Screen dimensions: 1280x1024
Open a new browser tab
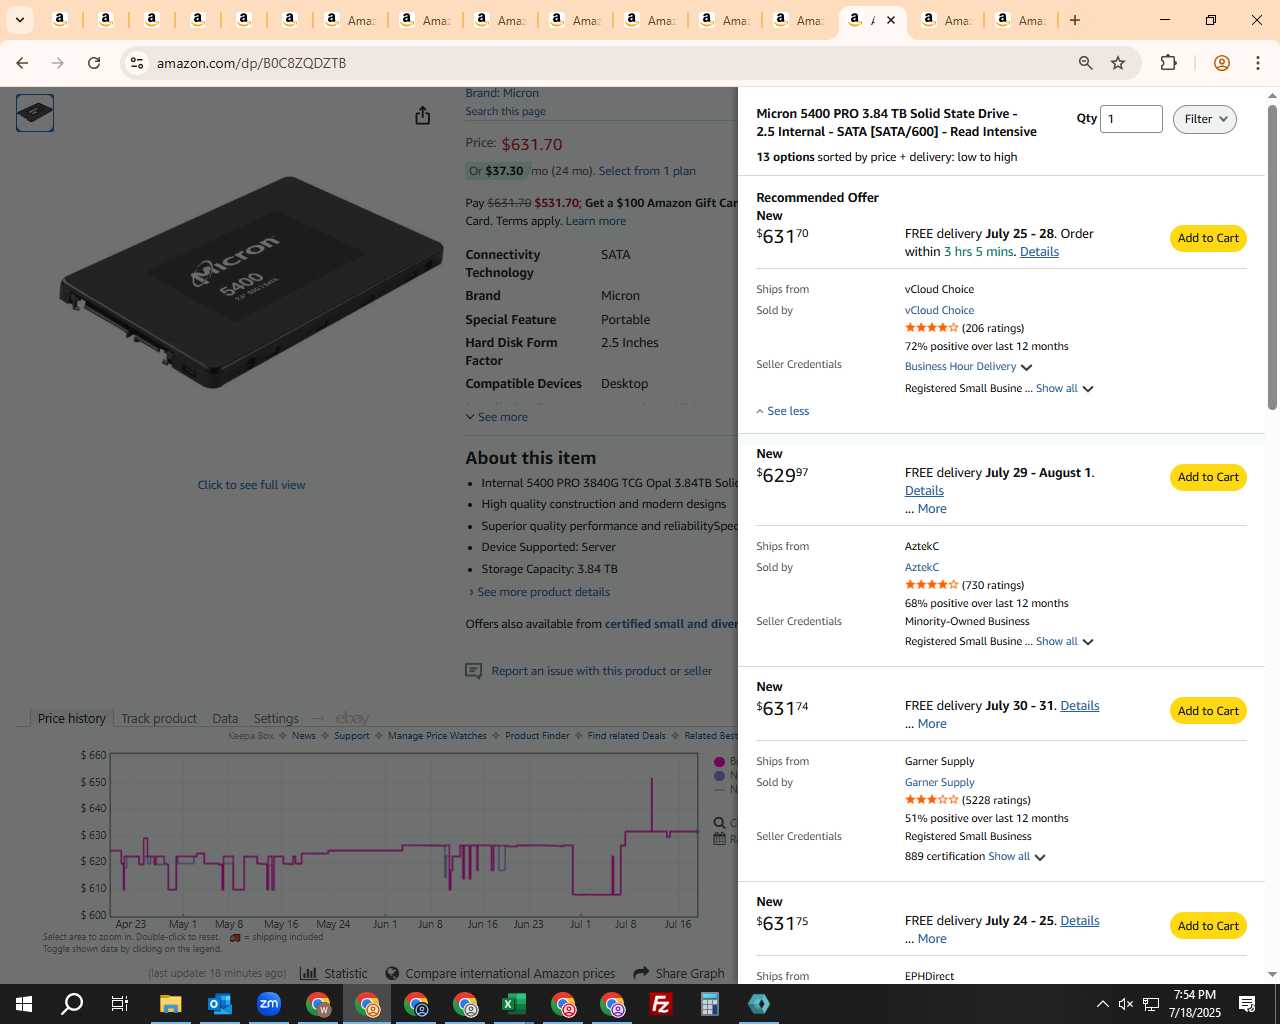pyautogui.click(x=1075, y=20)
